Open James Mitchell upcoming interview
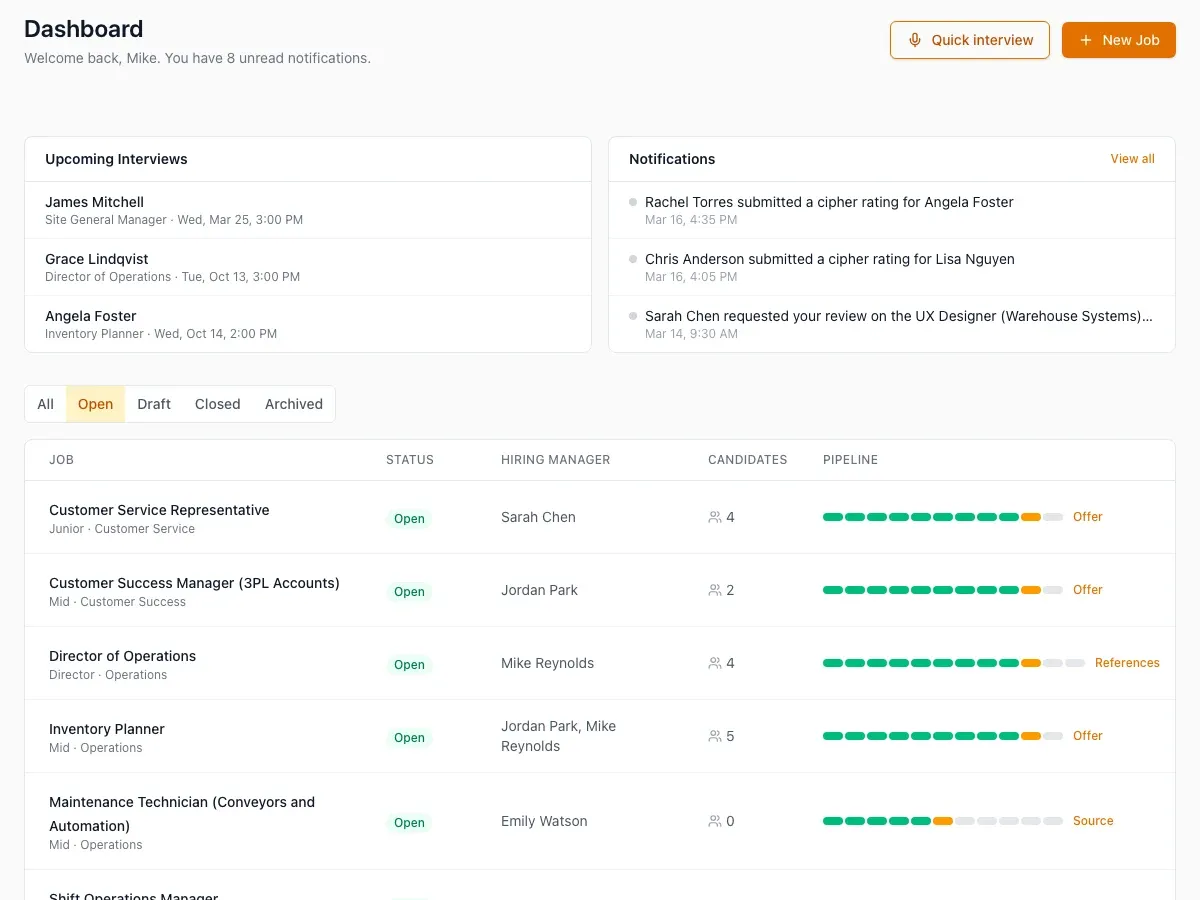Viewport: 1200px width, 900px height. click(308, 210)
